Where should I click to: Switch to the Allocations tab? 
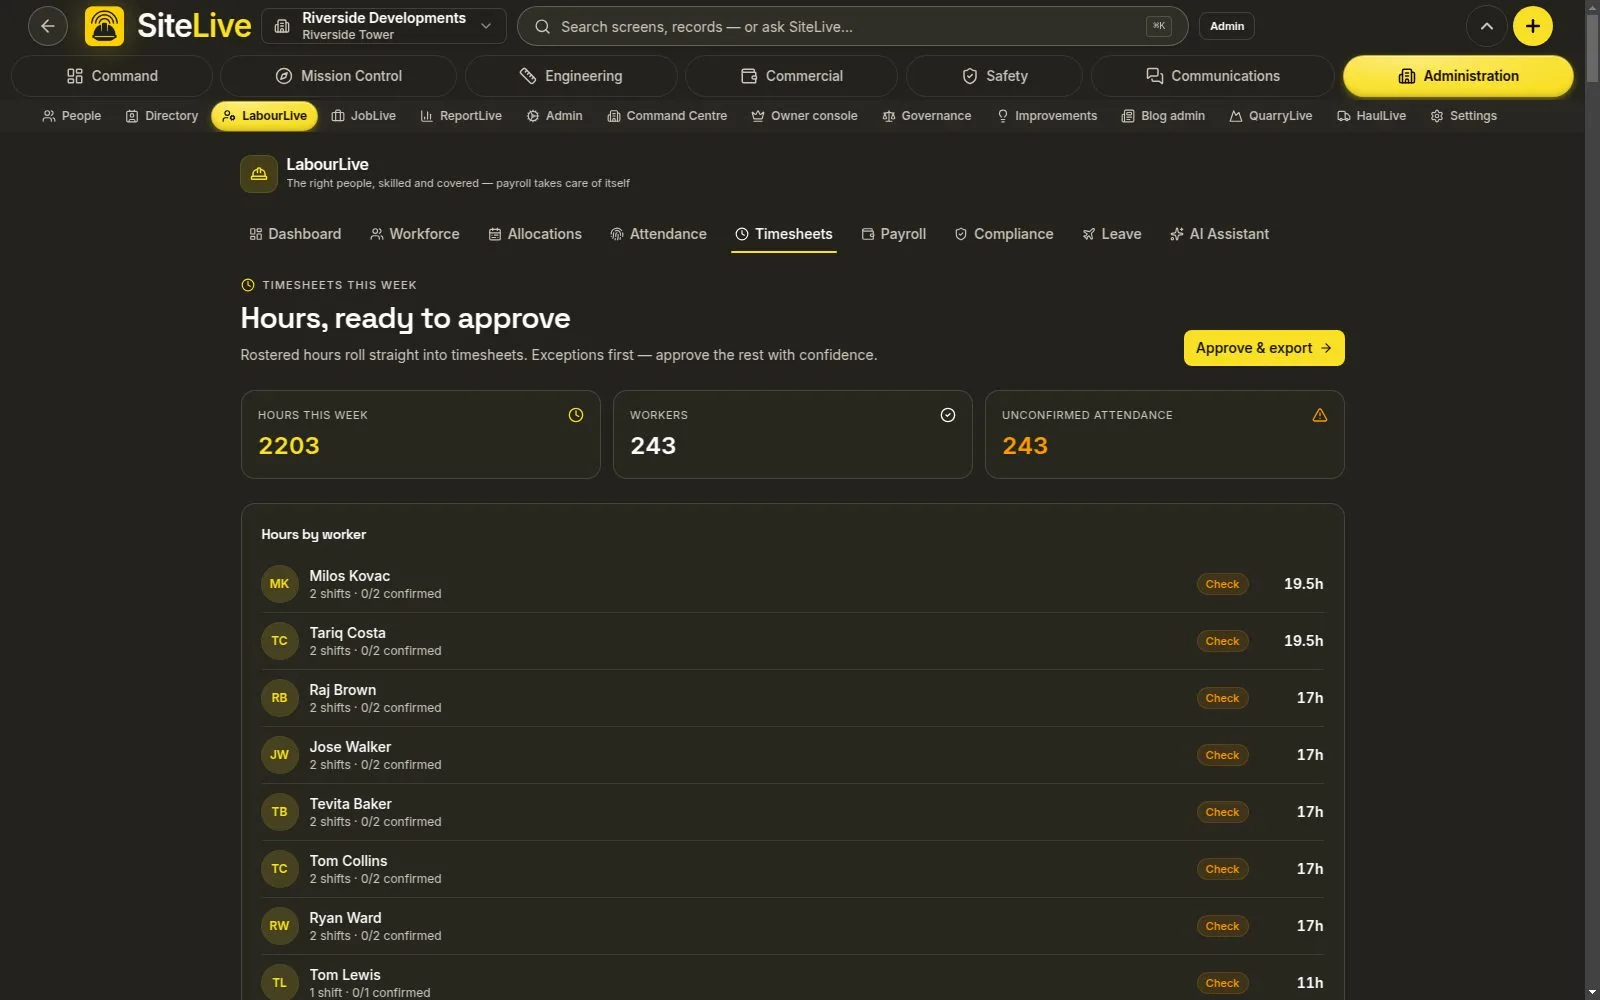(535, 234)
